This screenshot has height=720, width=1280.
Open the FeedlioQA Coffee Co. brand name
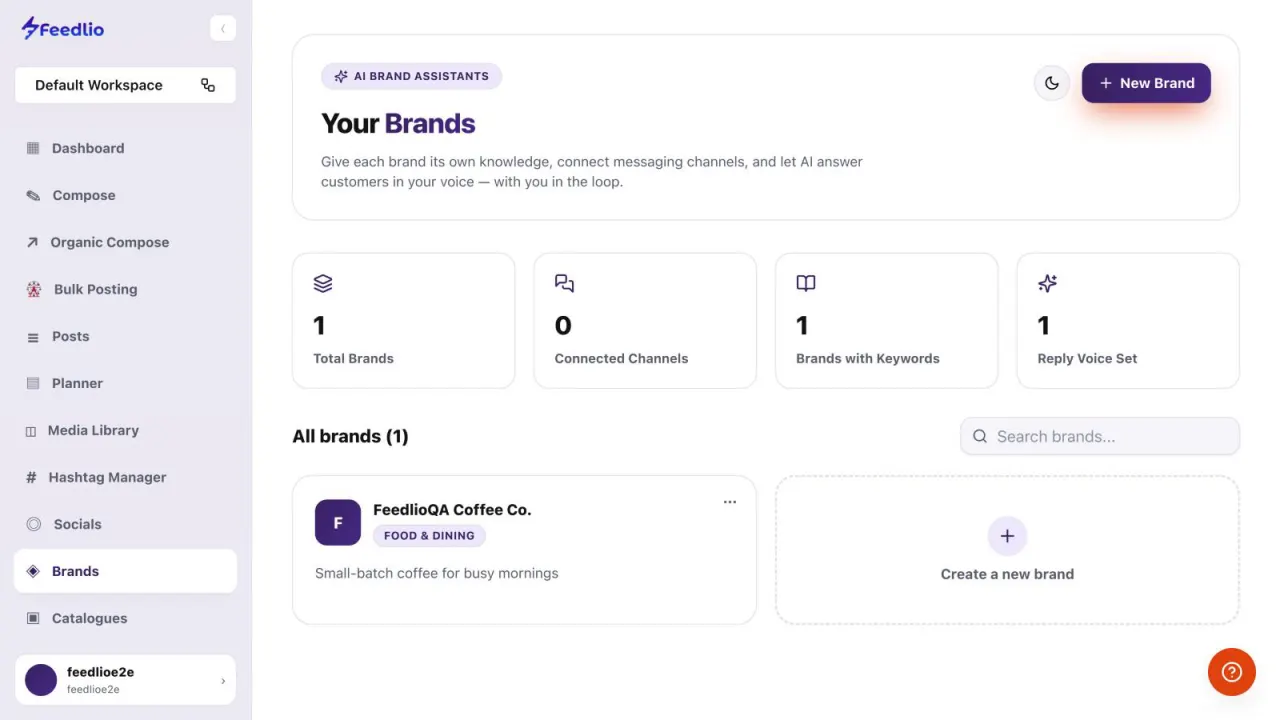tap(452, 510)
